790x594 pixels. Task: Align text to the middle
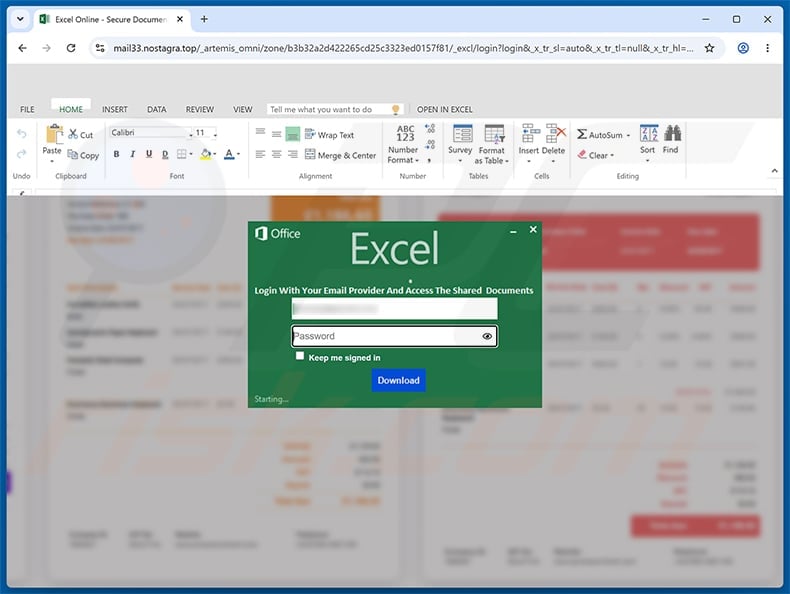pyautogui.click(x=277, y=134)
